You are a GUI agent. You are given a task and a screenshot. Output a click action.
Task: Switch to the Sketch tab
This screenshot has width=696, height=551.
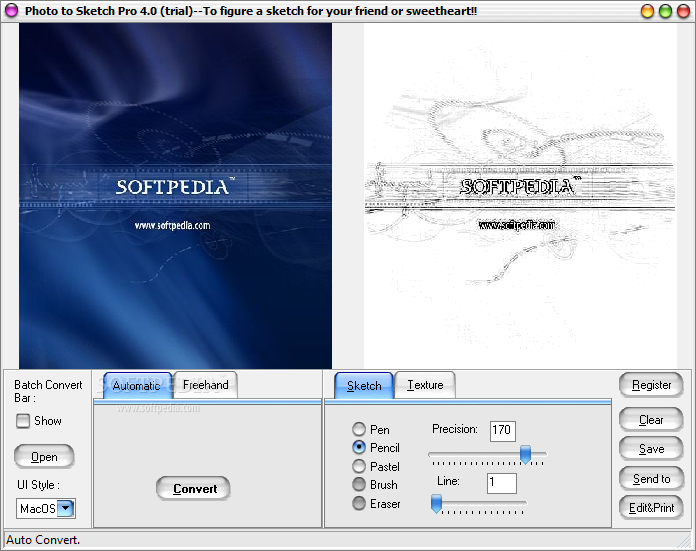[x=364, y=385]
